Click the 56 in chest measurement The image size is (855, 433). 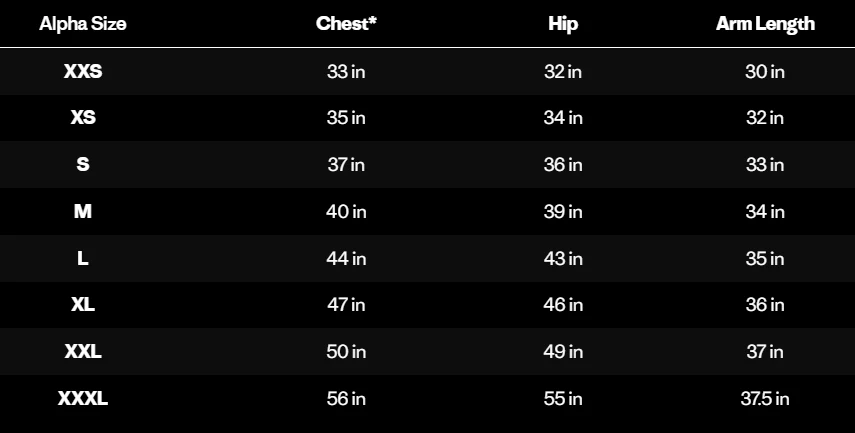(x=346, y=399)
